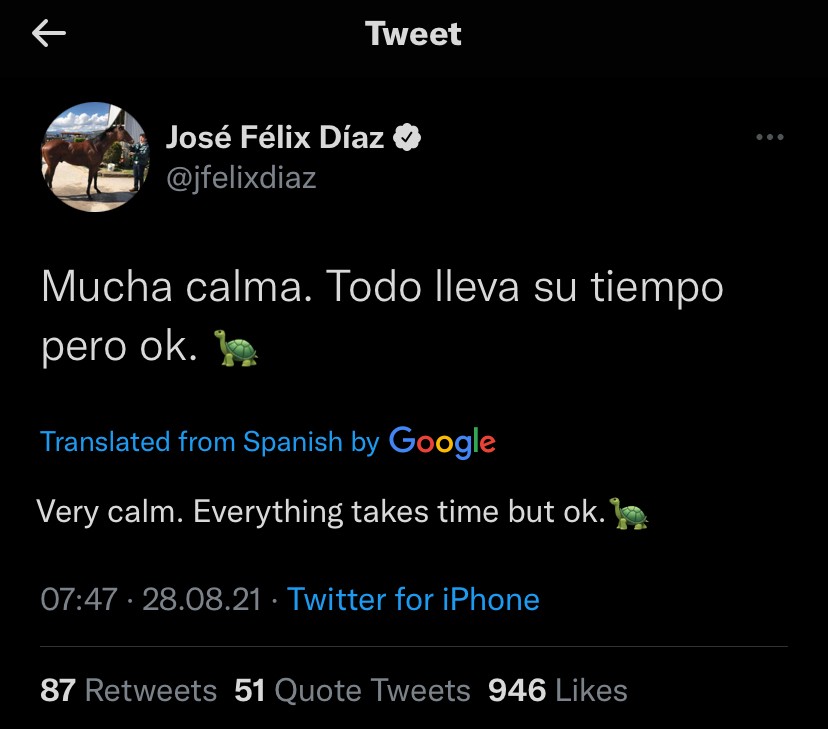
Task: Click the 28.08.21 date
Action: 201,599
